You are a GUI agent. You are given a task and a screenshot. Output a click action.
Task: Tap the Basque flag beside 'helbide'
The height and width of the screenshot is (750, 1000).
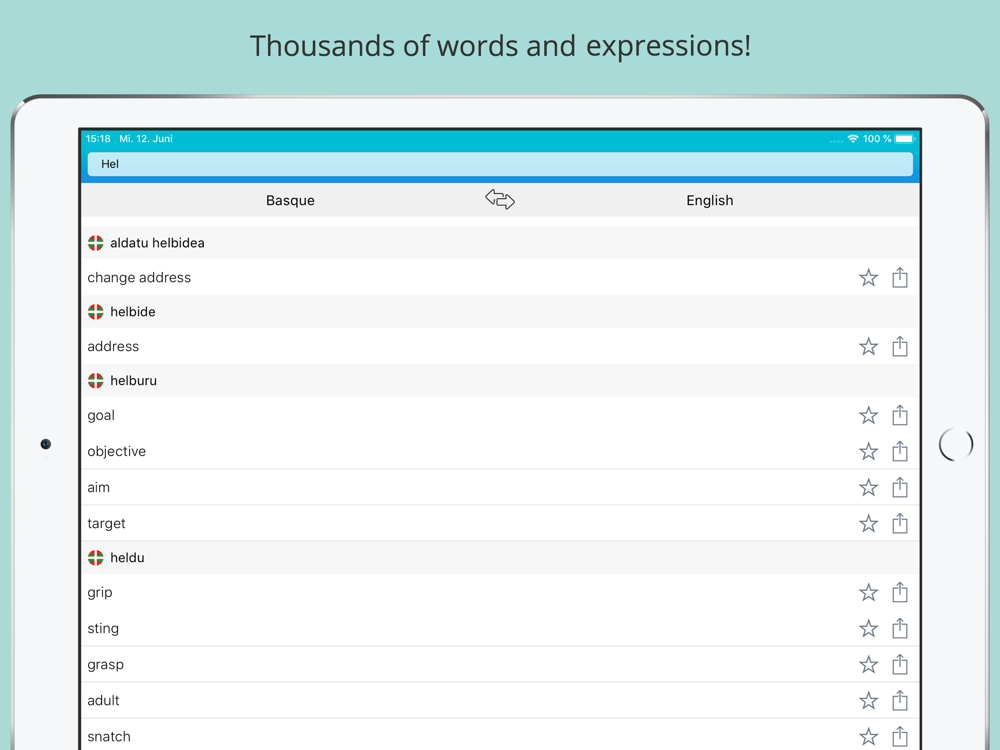96,312
